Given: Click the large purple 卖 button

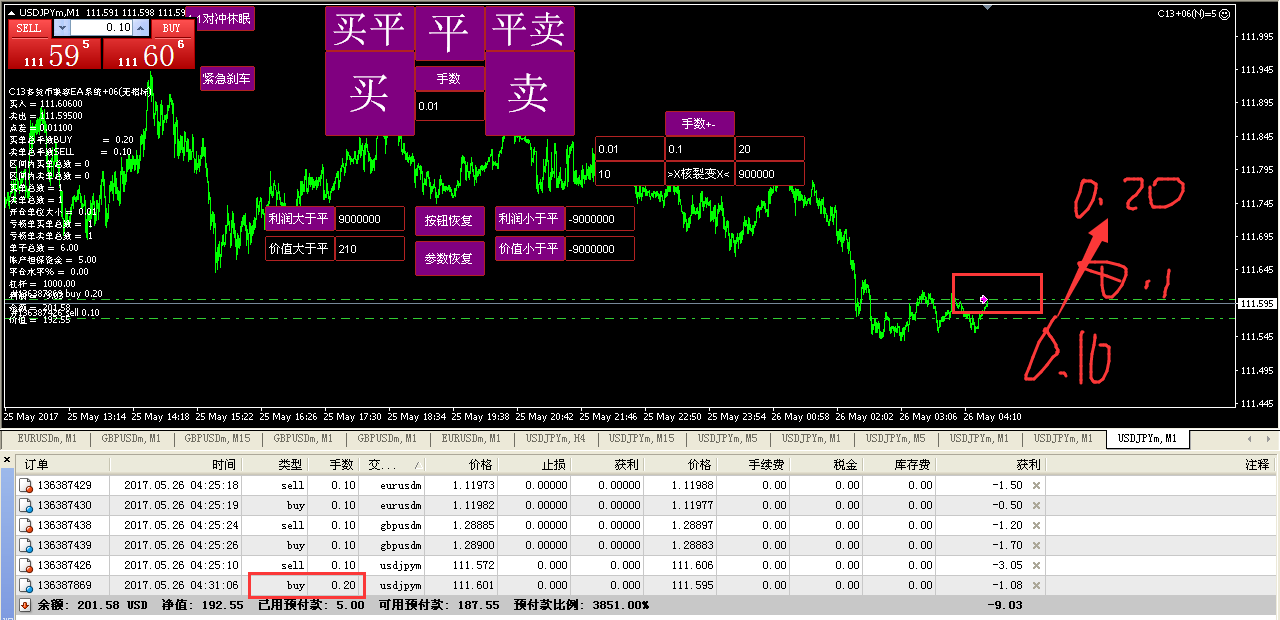Looking at the screenshot, I should pyautogui.click(x=529, y=93).
